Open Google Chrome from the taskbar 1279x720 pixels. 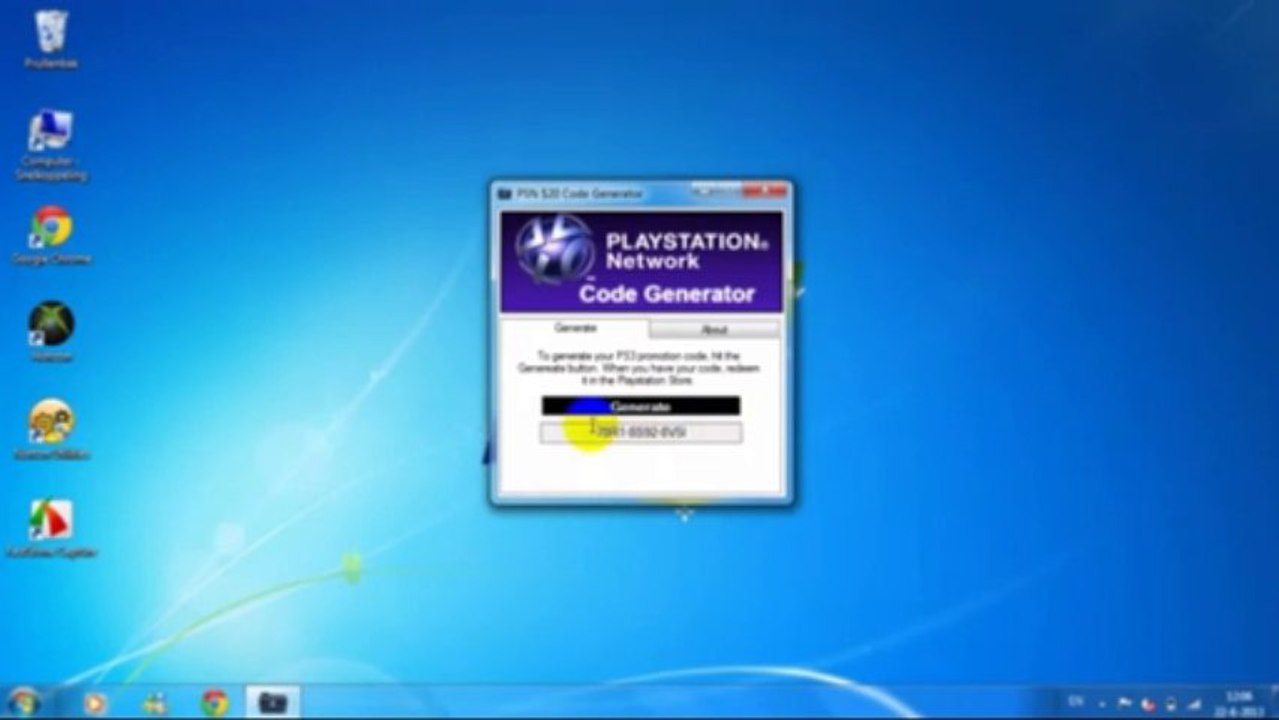point(214,704)
